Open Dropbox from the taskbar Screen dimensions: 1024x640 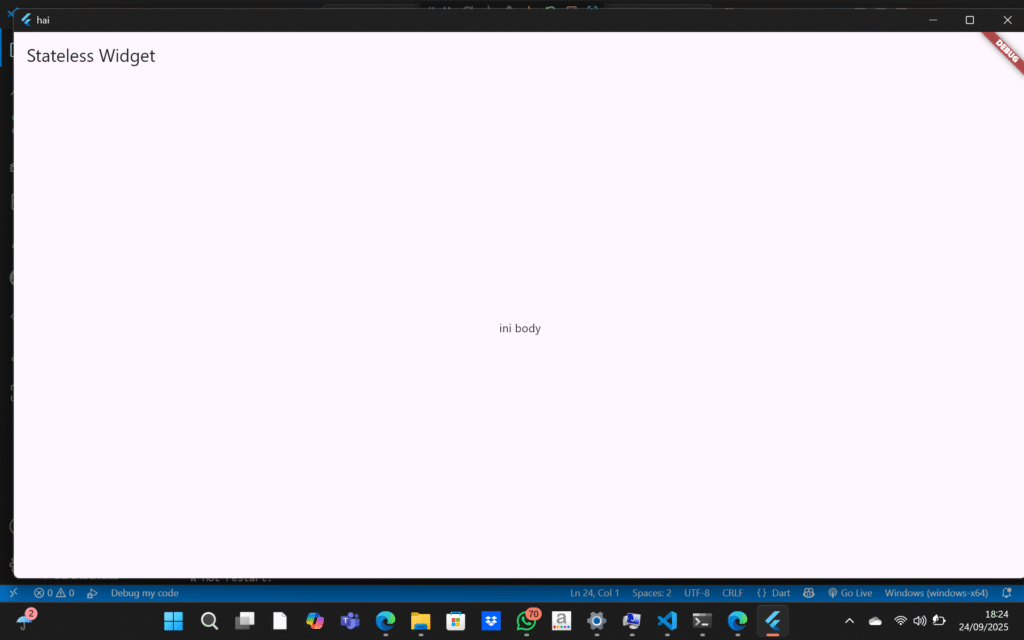[491, 621]
